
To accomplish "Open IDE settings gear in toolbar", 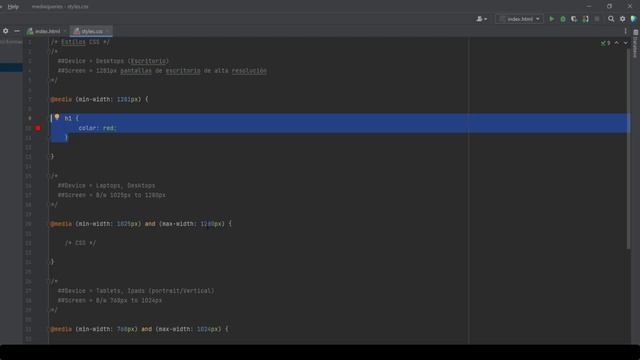I will 622,19.
